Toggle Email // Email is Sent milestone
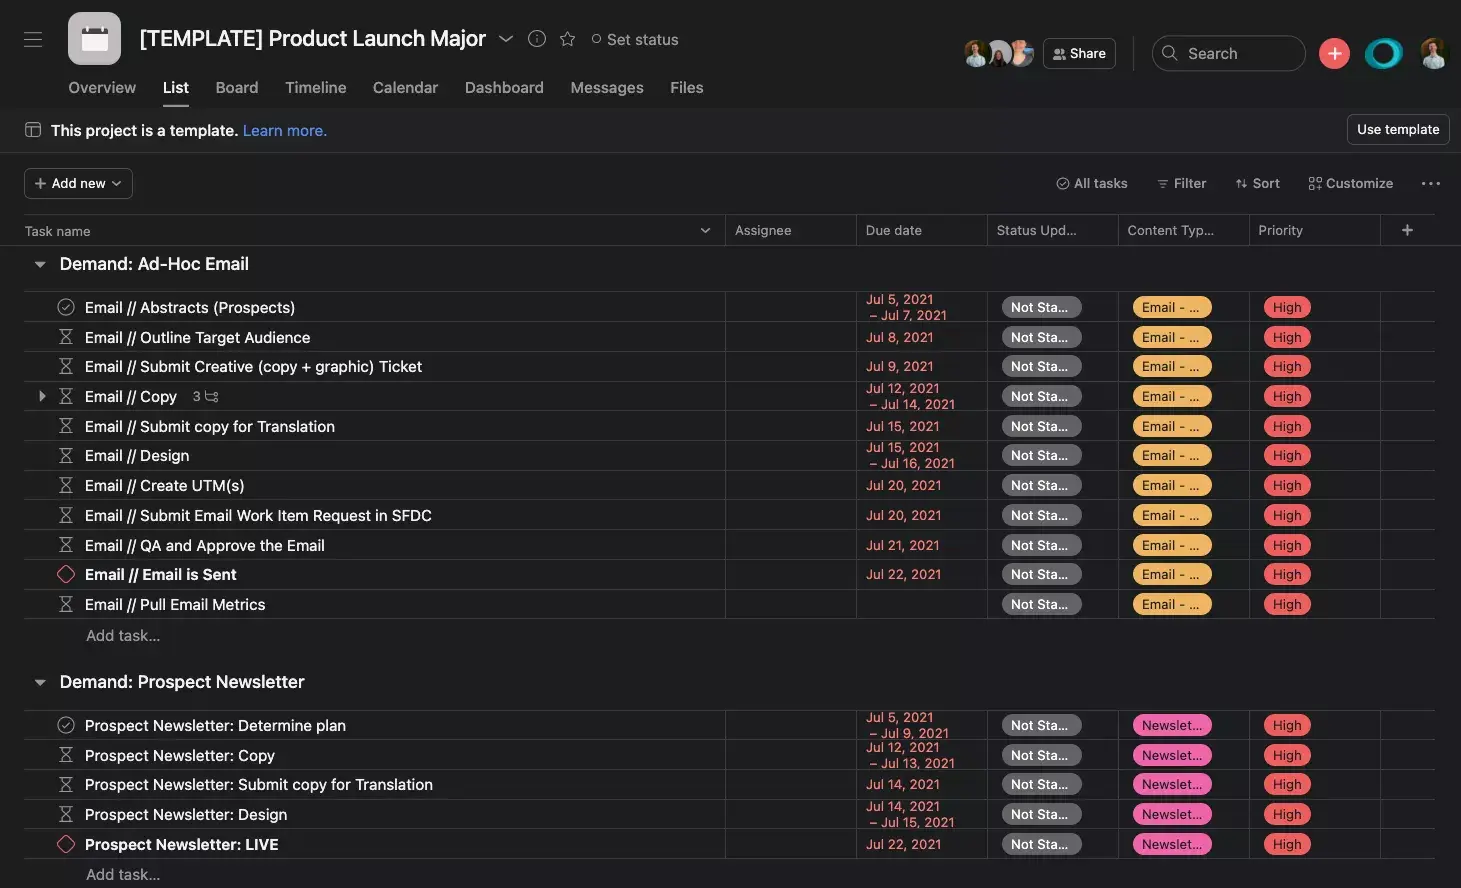 [x=66, y=574]
